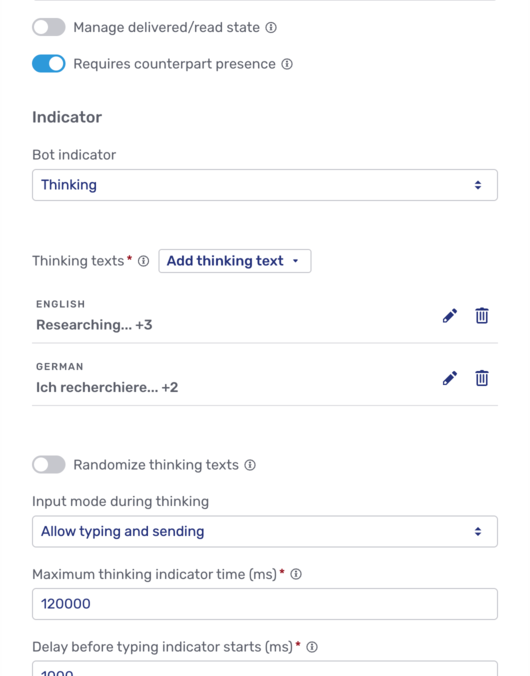Click the Input mode during thinking label

pos(120,501)
